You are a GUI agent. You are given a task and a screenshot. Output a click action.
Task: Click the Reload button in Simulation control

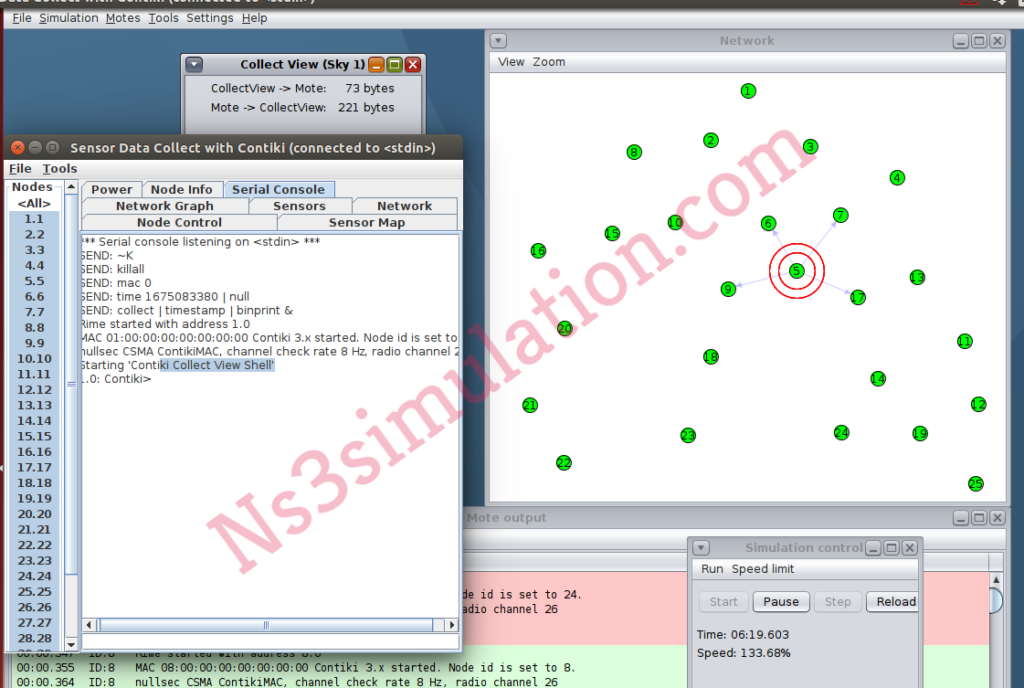click(x=893, y=602)
